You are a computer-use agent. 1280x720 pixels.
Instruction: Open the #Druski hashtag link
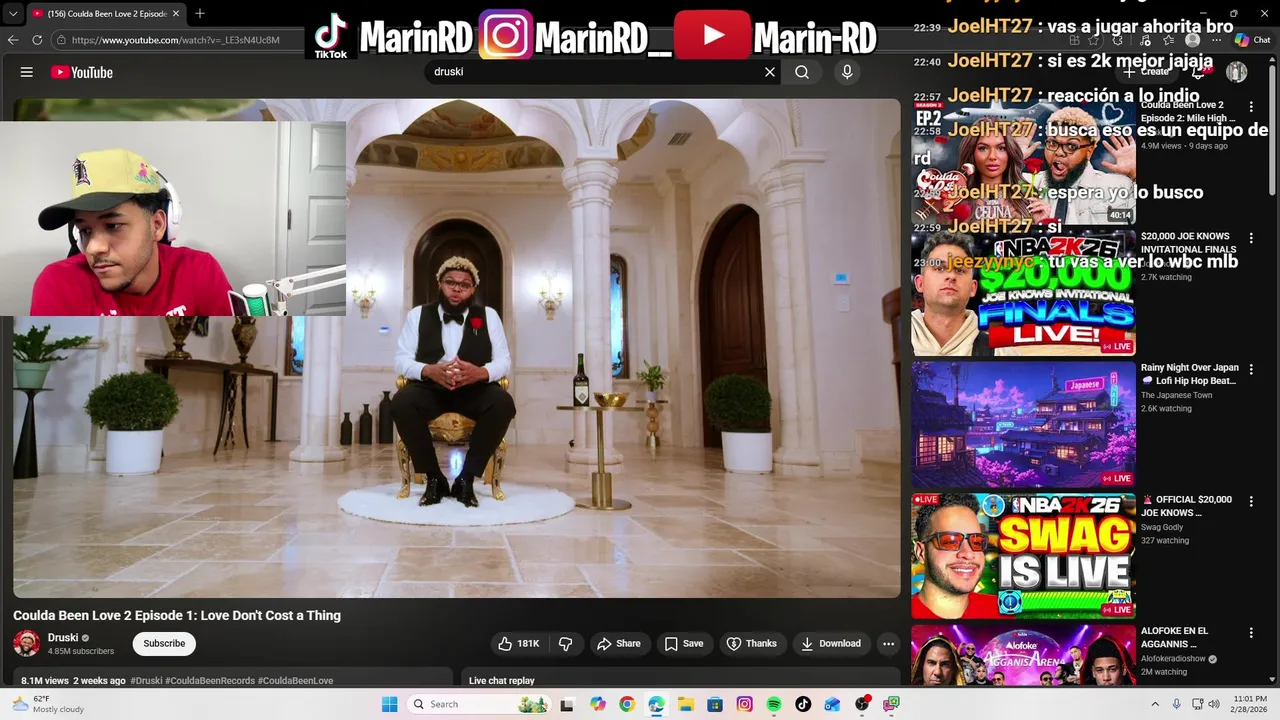coord(146,681)
